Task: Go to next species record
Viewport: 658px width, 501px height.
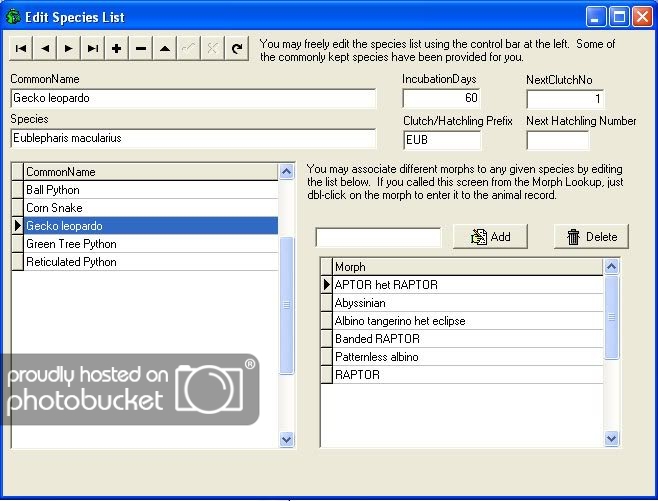Action: coord(69,48)
